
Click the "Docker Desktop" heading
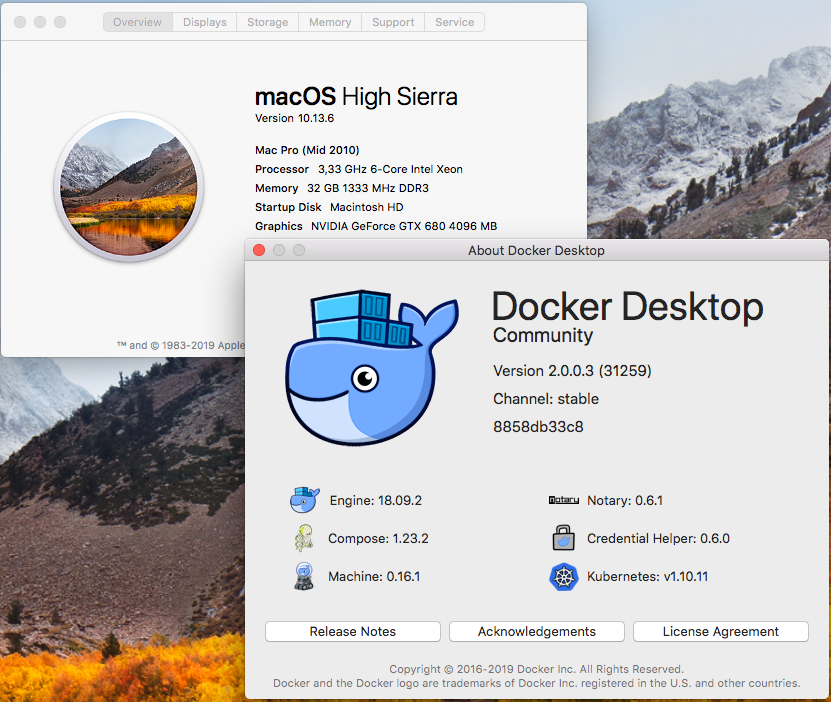click(x=628, y=307)
